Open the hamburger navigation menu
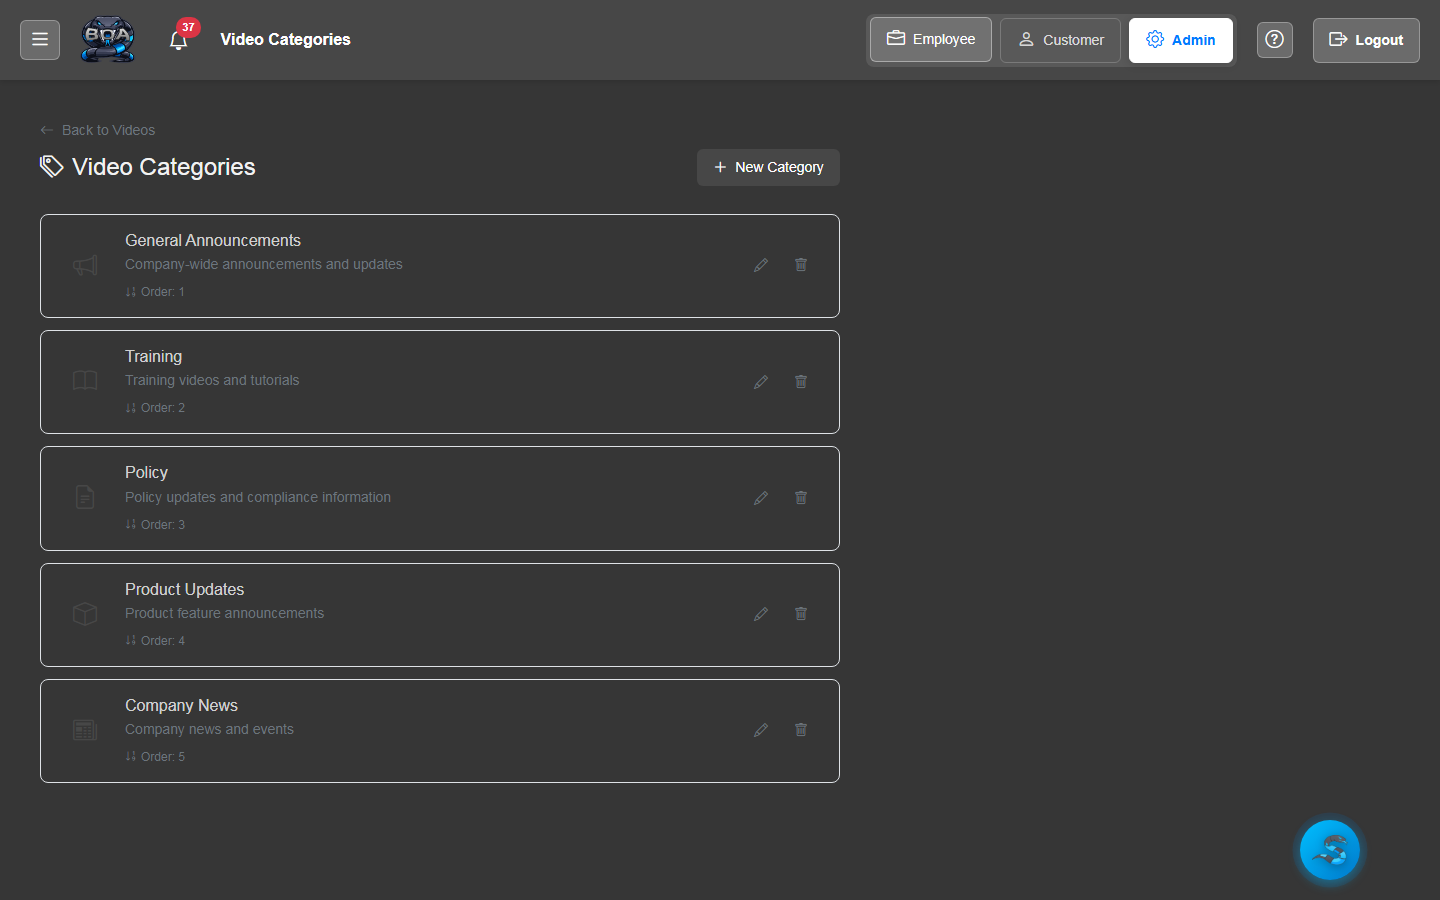This screenshot has height=900, width=1440. point(40,40)
